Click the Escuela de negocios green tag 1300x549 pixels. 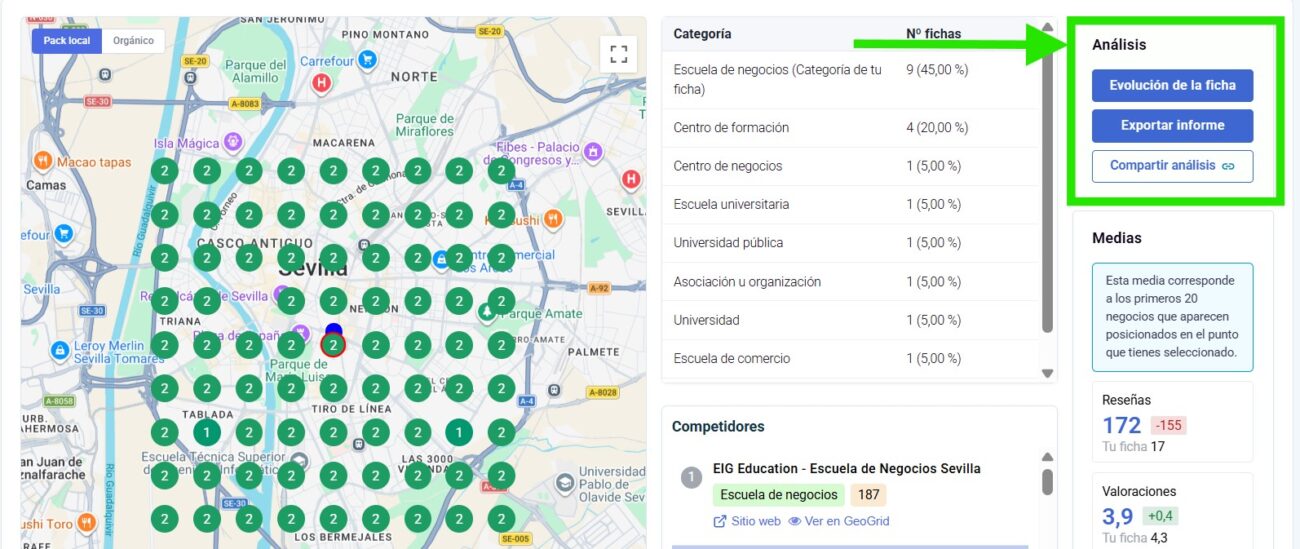click(x=779, y=494)
